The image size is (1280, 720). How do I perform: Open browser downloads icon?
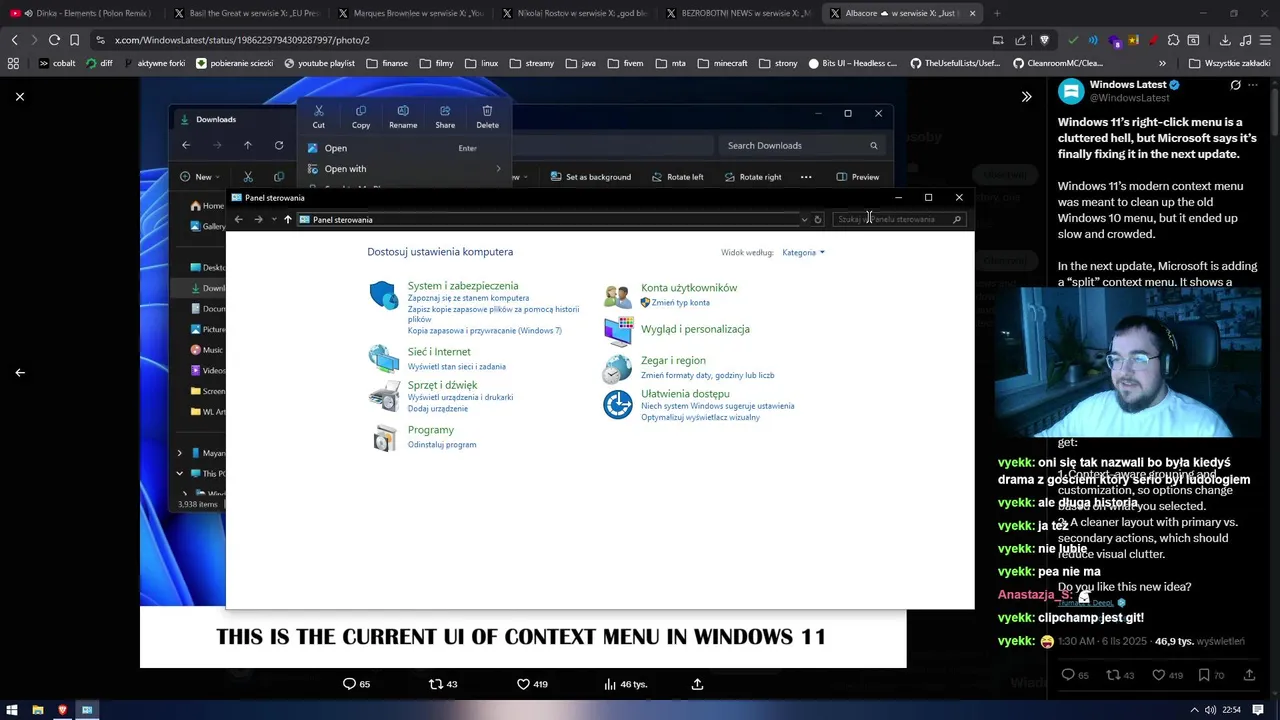1225,40
